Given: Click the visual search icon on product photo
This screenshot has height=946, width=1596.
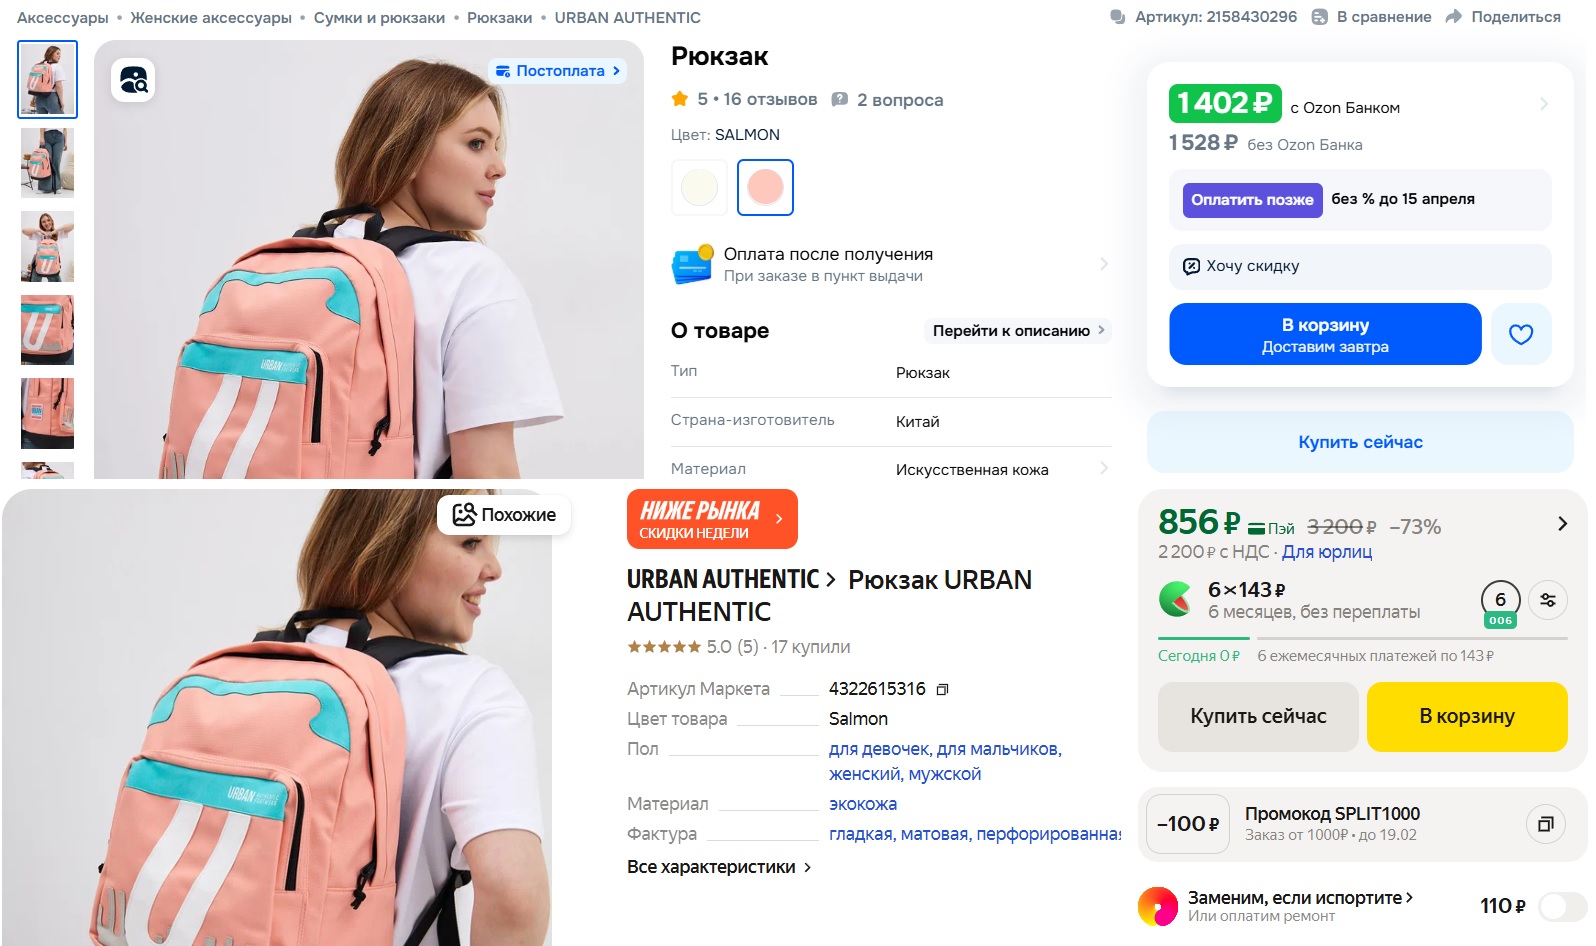Looking at the screenshot, I should tap(134, 79).
